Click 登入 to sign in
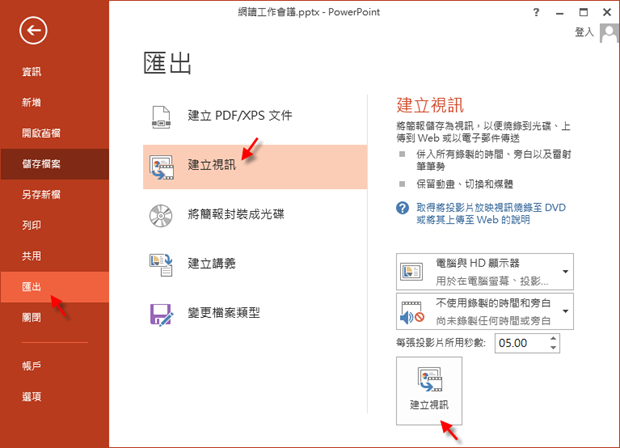The image size is (620, 448). (x=584, y=32)
